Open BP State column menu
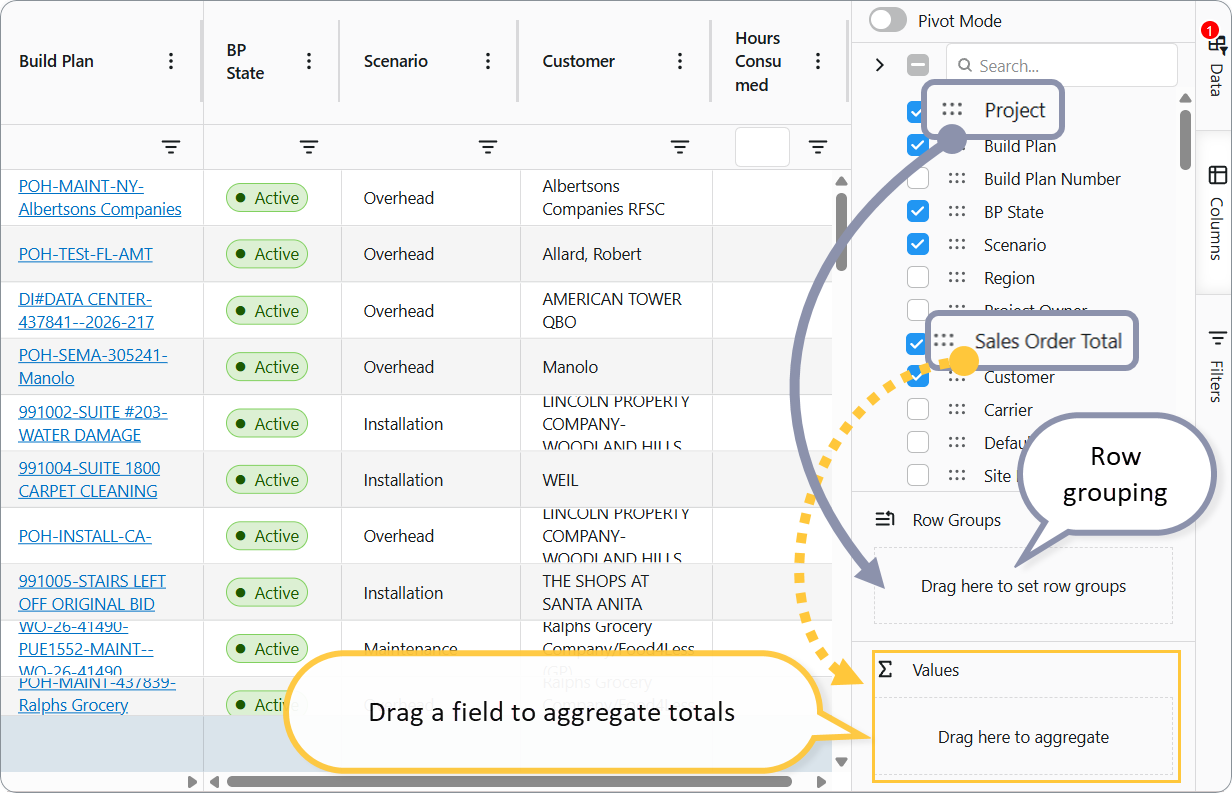The height and width of the screenshot is (793, 1232). (x=309, y=61)
